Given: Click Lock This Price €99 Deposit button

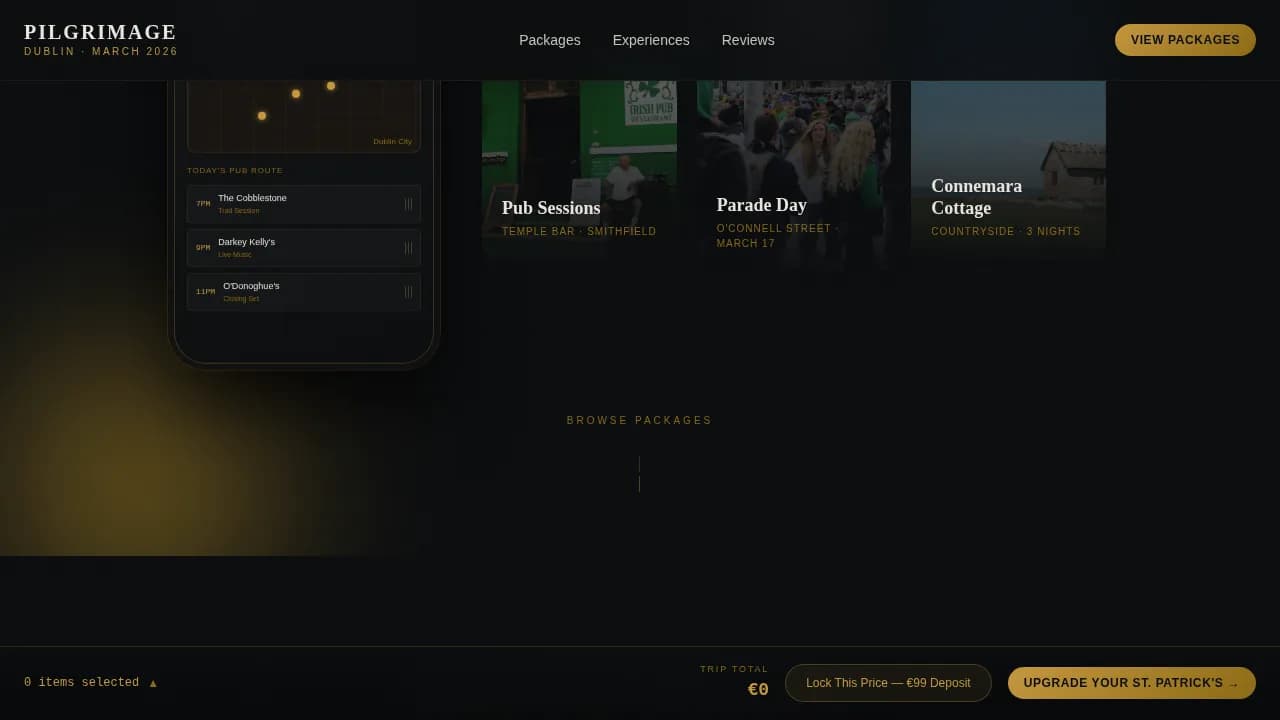Looking at the screenshot, I should pos(888,683).
